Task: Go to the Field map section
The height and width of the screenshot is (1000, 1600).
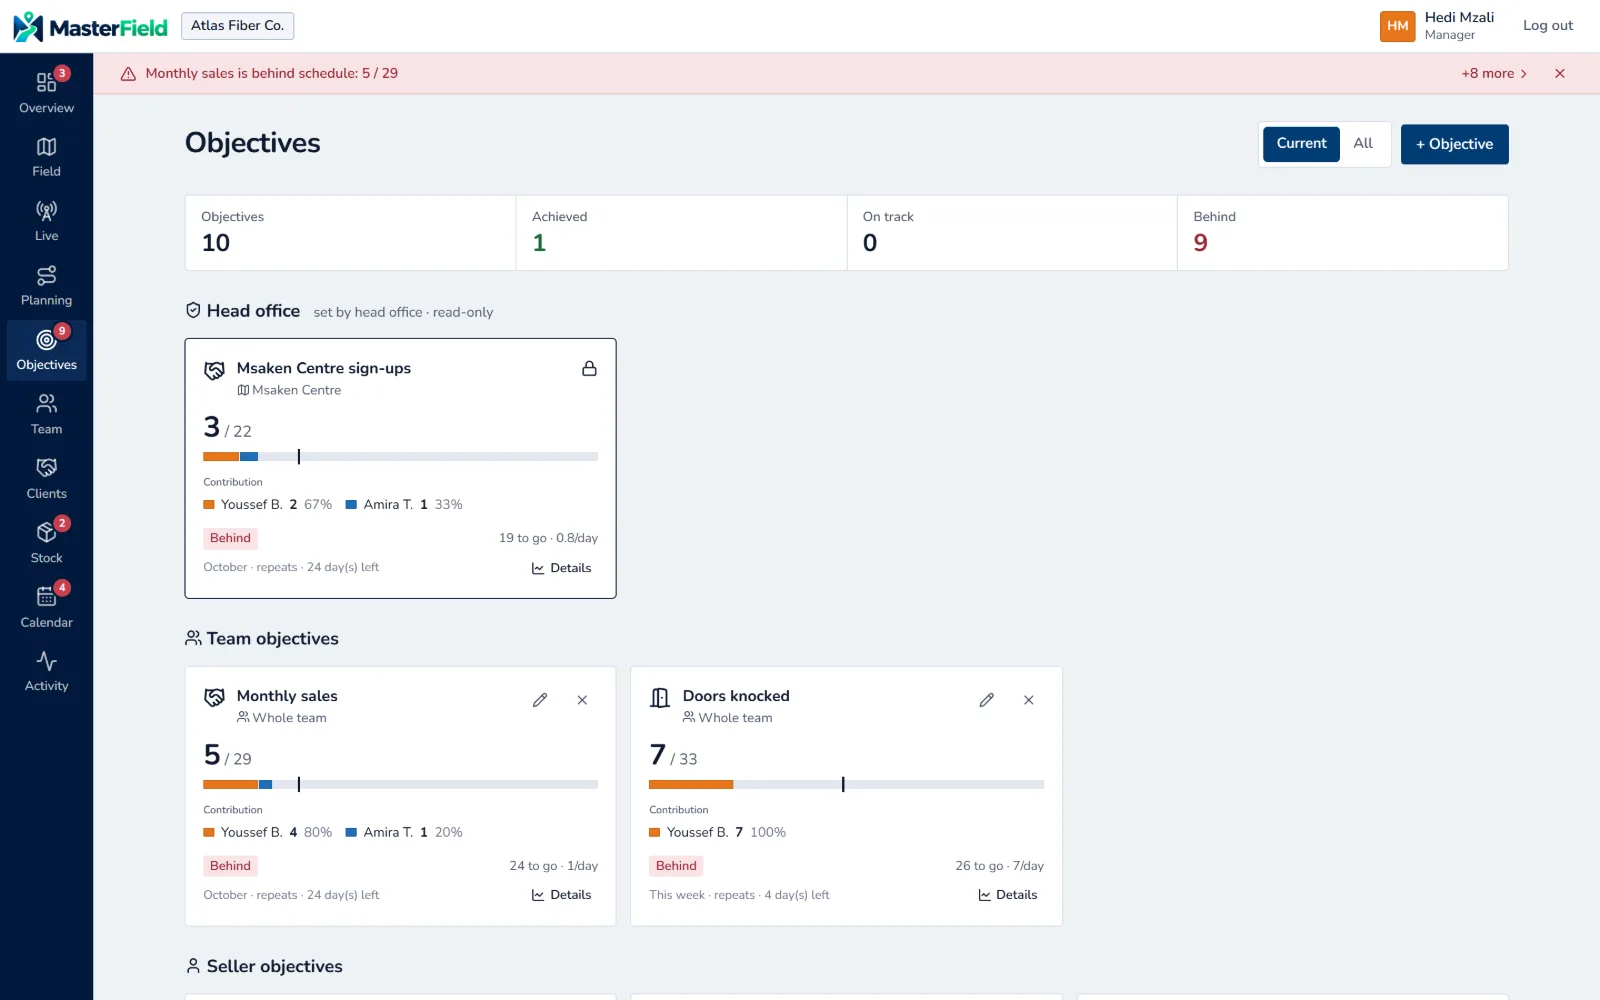Action: (46, 156)
